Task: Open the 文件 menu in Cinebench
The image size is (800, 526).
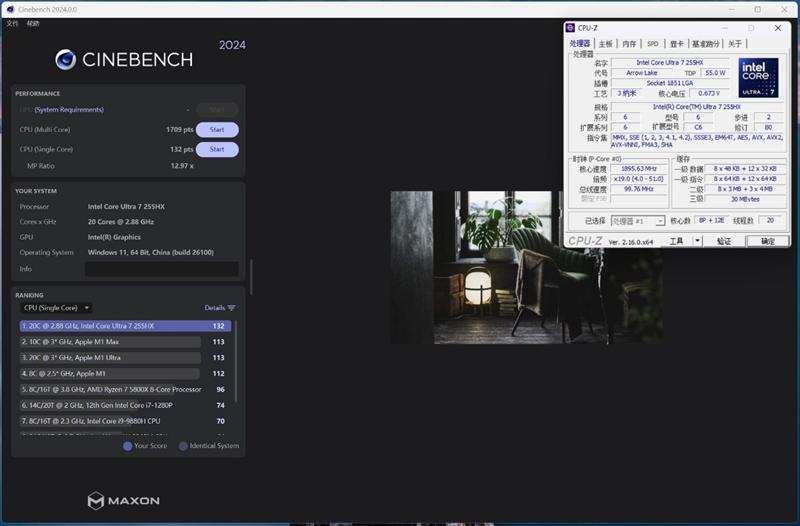Action: pos(12,23)
